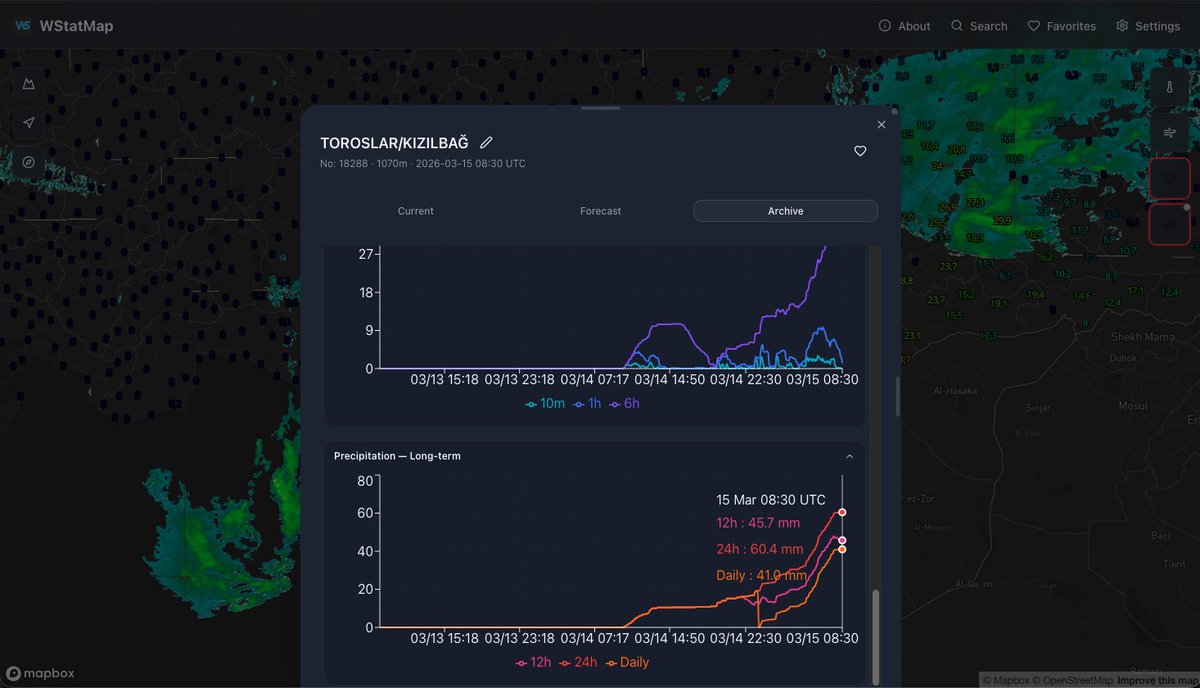Open Search from the top bar
Image resolution: width=1200 pixels, height=688 pixels.
click(x=978, y=26)
